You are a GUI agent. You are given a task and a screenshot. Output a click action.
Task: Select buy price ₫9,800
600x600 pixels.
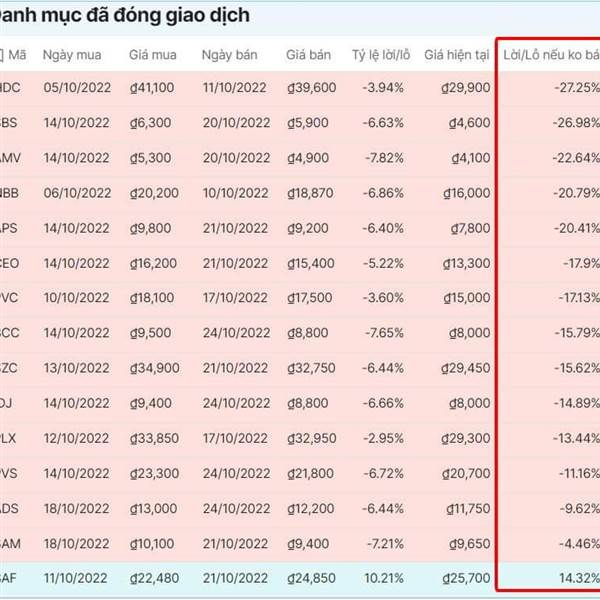150,228
